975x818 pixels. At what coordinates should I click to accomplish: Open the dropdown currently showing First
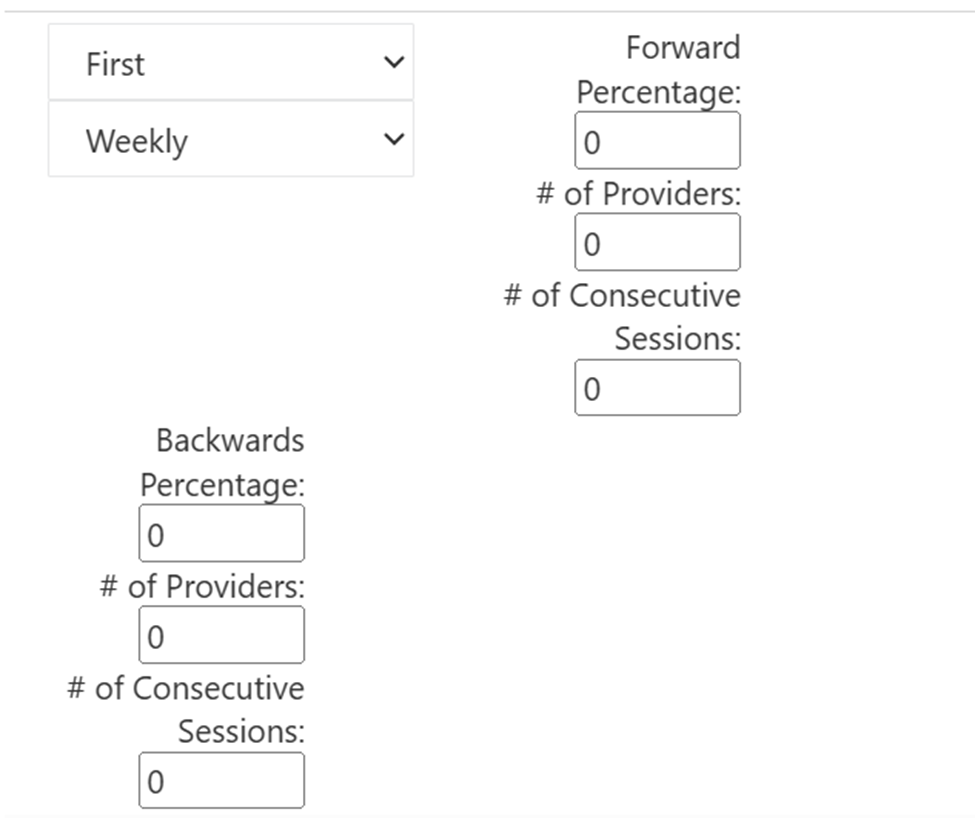coord(231,62)
